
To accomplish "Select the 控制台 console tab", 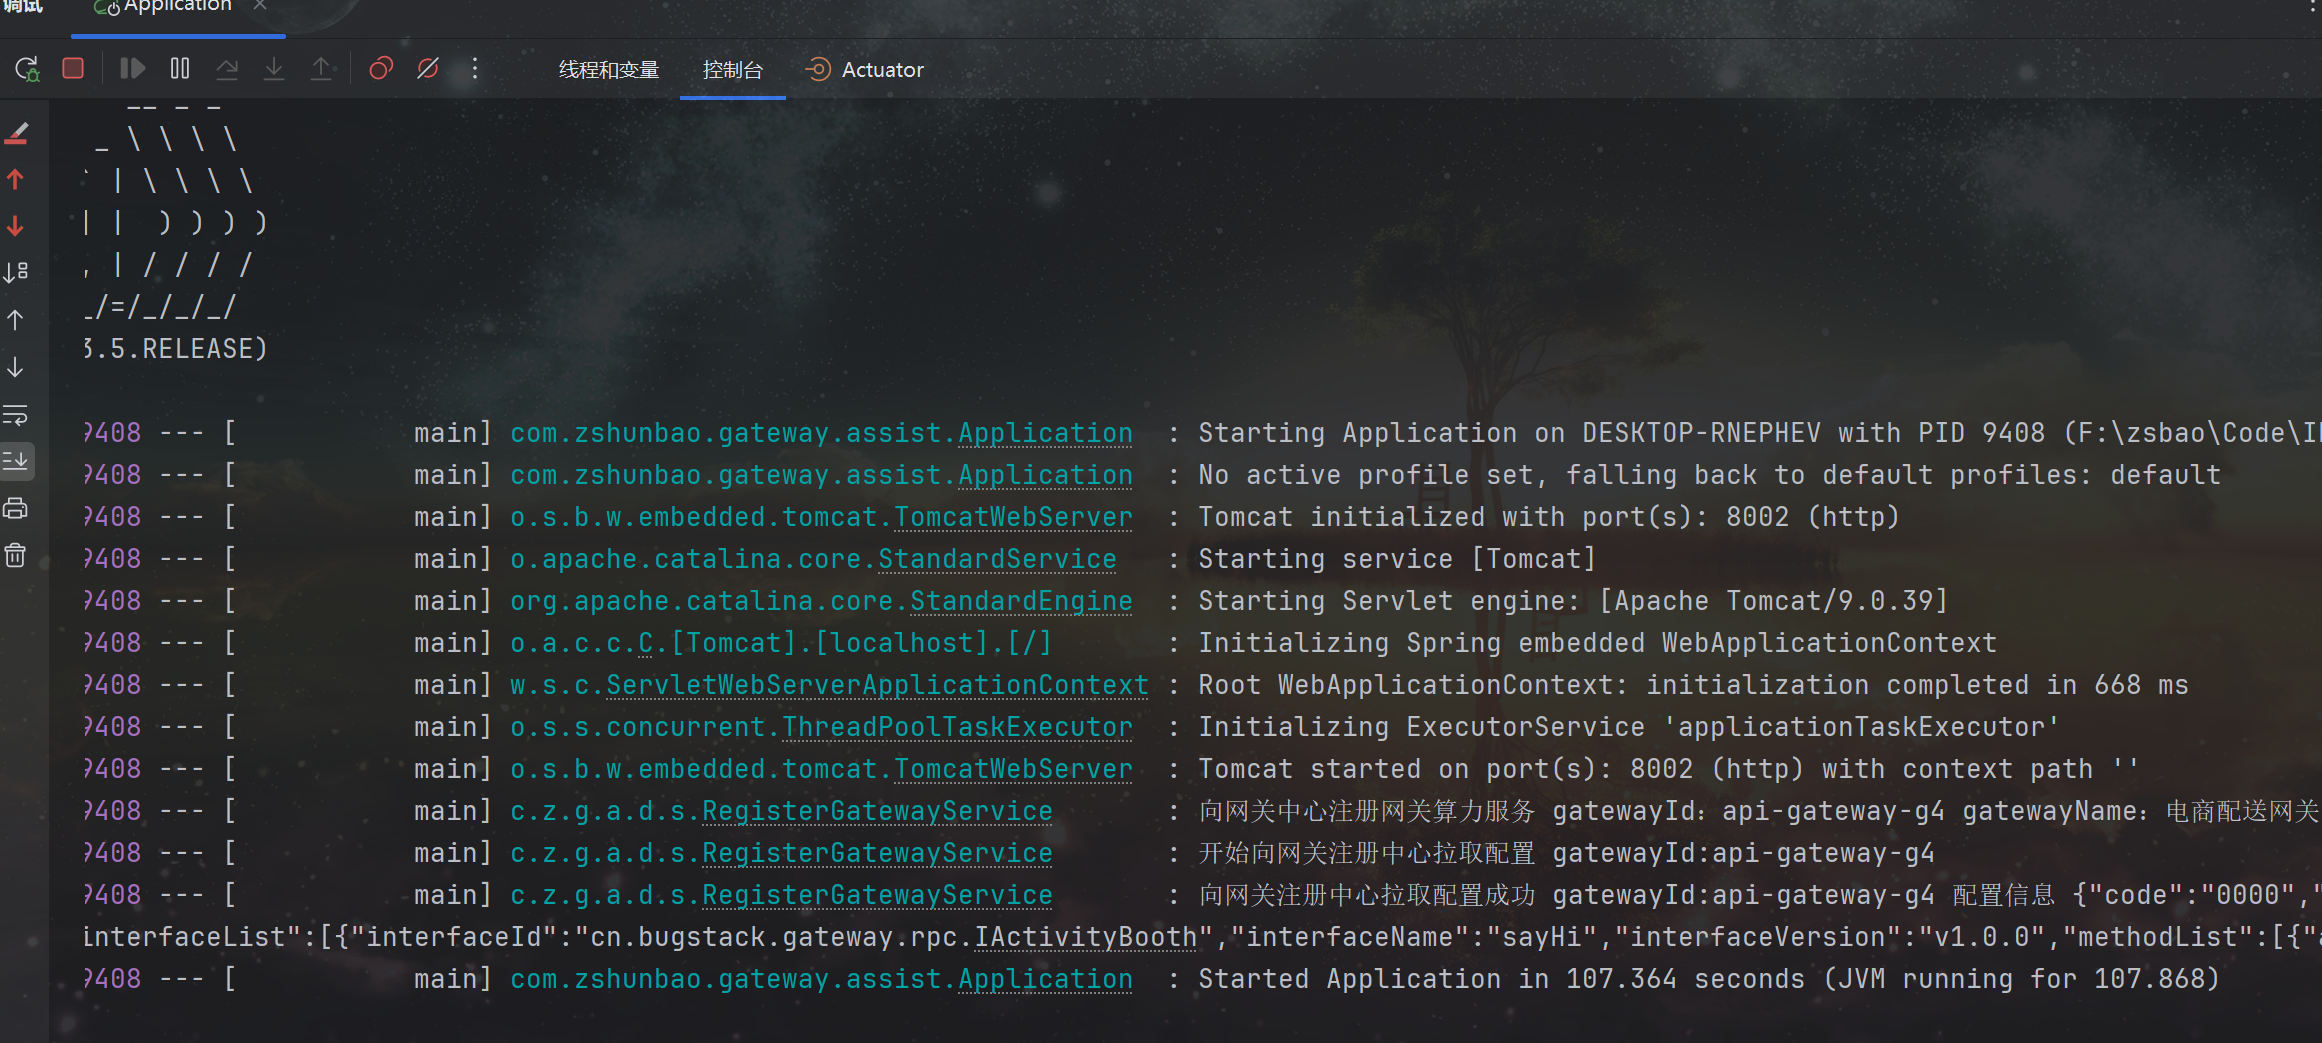I will point(732,70).
